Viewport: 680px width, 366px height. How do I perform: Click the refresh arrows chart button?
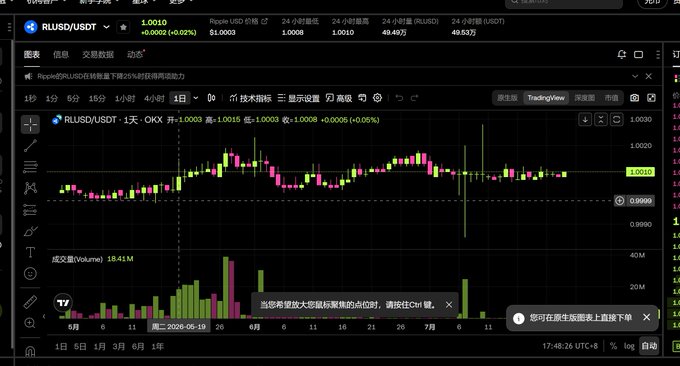point(616,119)
